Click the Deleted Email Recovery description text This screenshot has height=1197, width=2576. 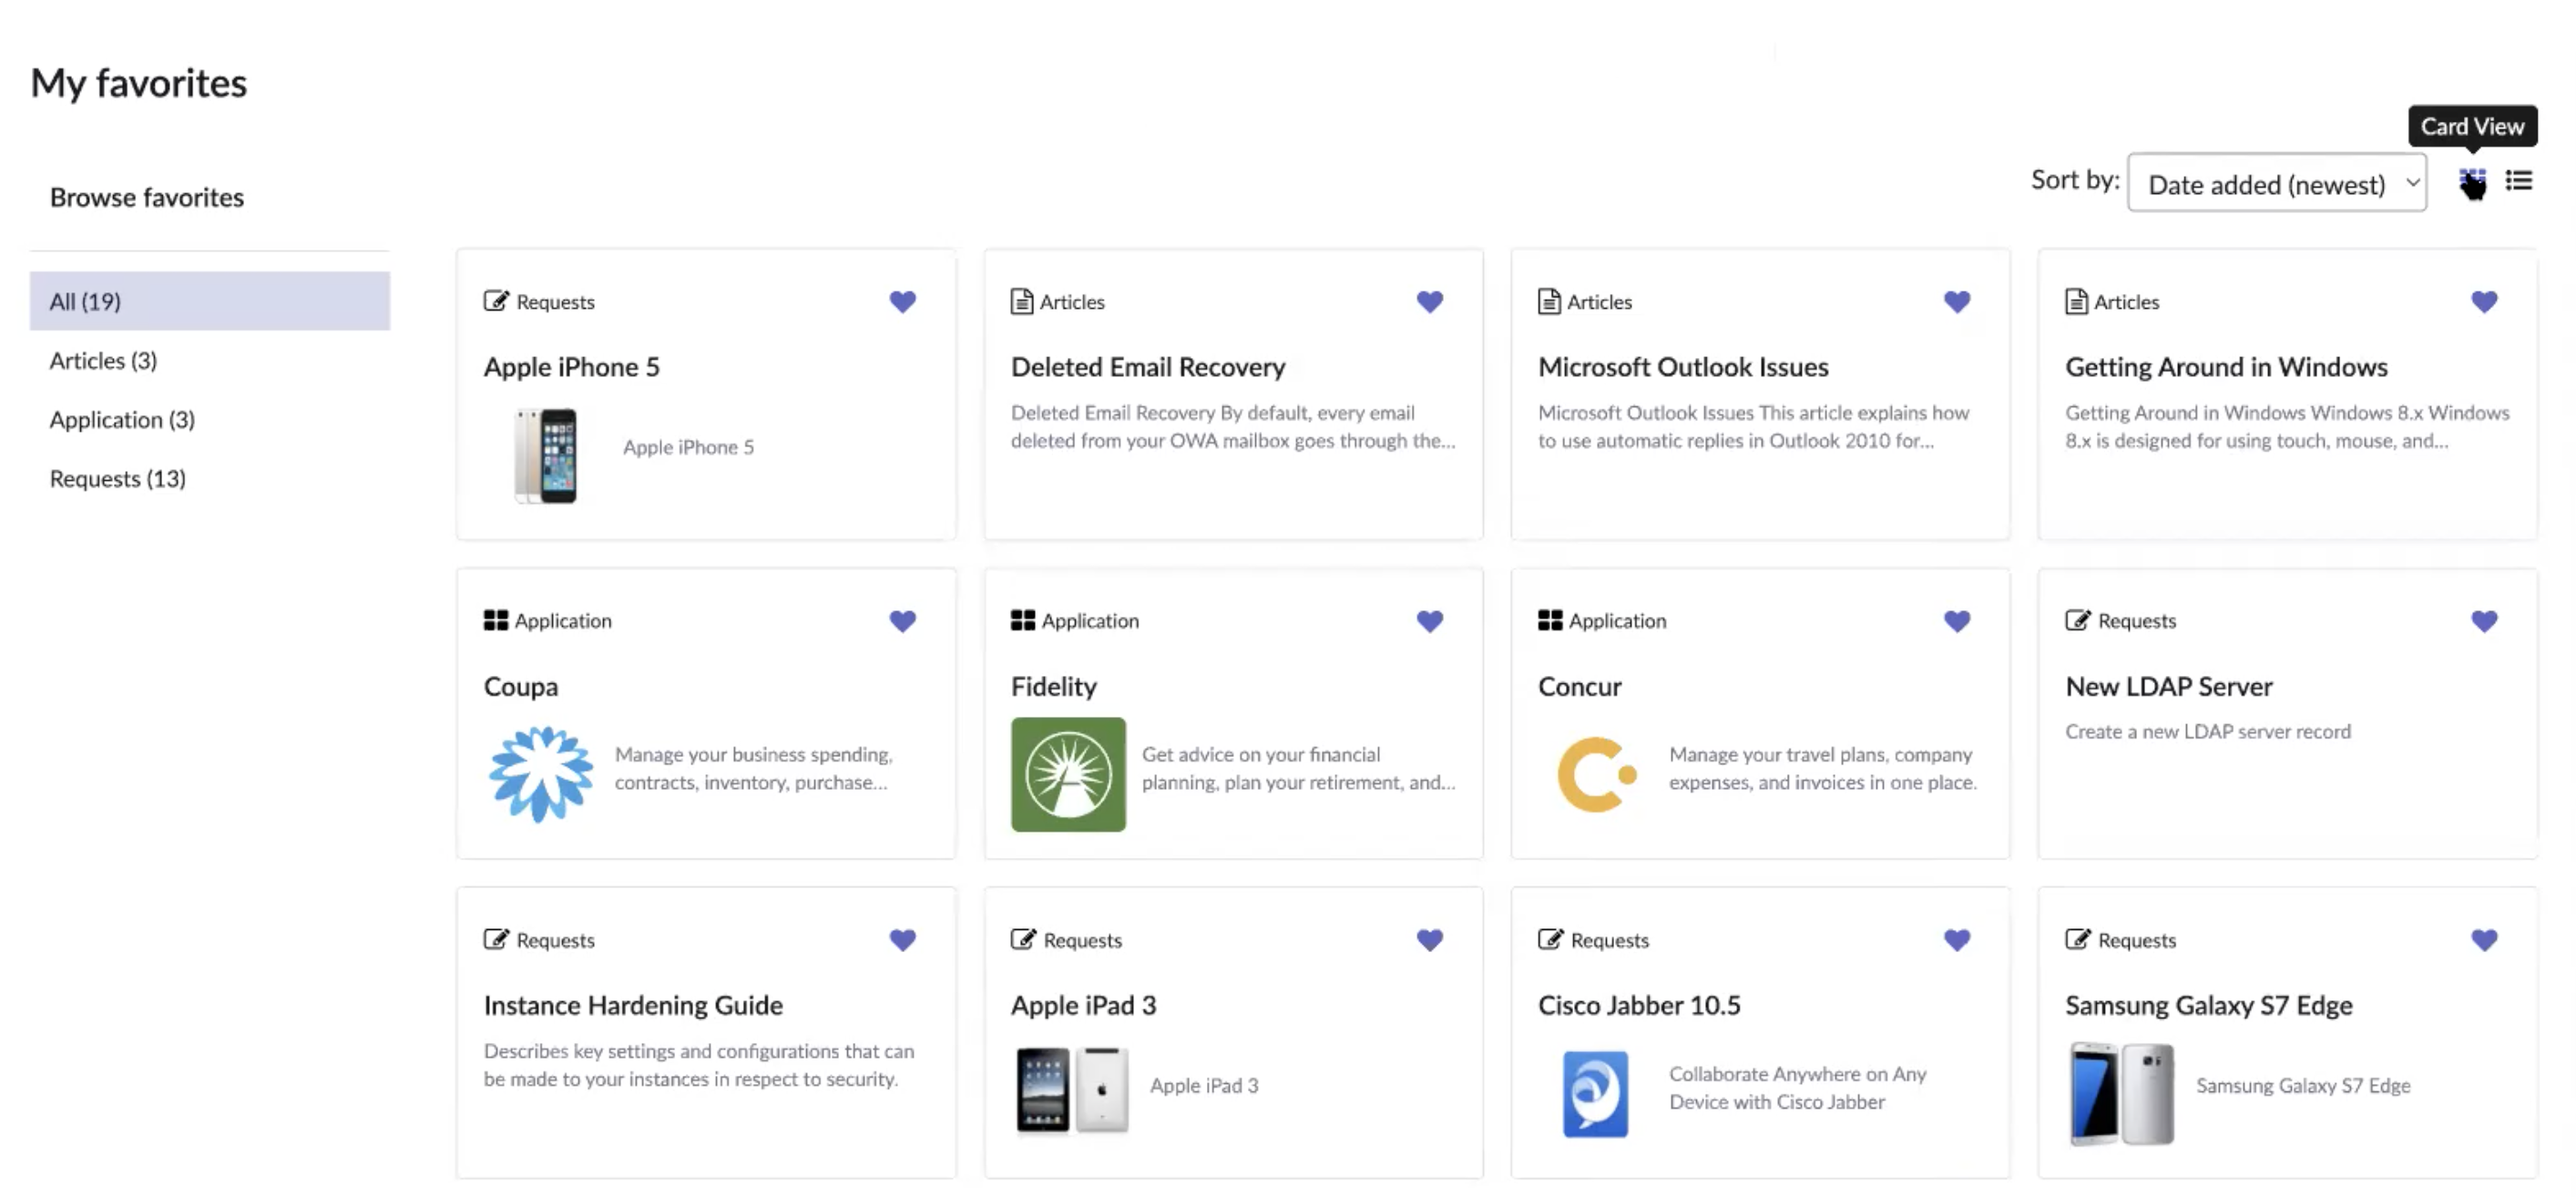(x=1233, y=427)
